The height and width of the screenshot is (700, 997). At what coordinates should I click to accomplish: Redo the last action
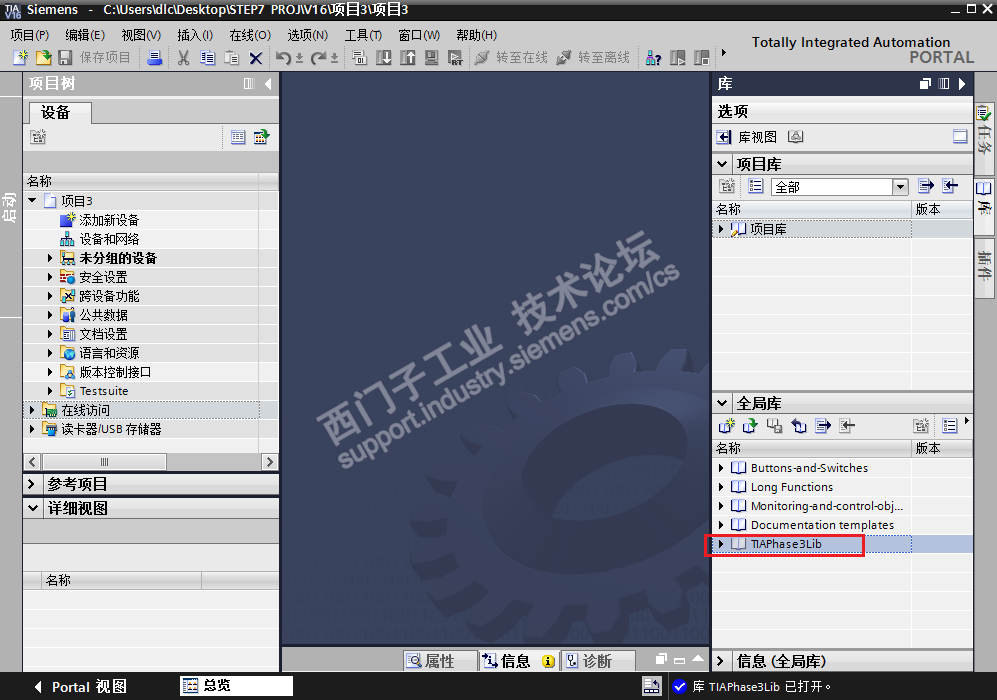pyautogui.click(x=318, y=58)
